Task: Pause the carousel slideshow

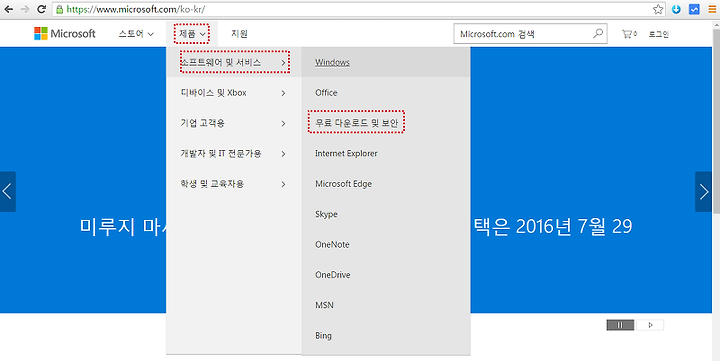Action: [620, 325]
